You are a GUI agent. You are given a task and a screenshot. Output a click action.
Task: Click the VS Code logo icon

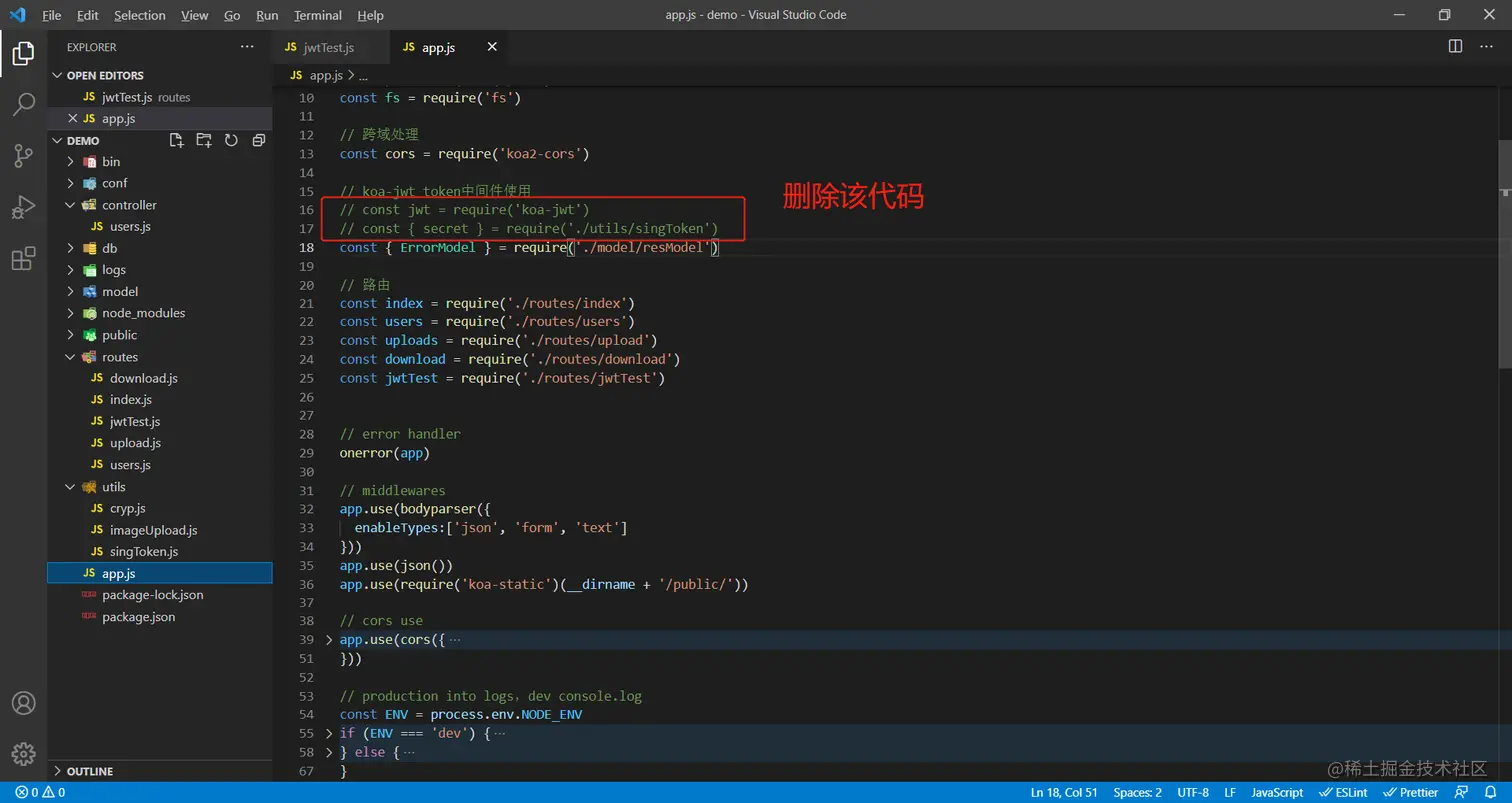click(x=17, y=15)
